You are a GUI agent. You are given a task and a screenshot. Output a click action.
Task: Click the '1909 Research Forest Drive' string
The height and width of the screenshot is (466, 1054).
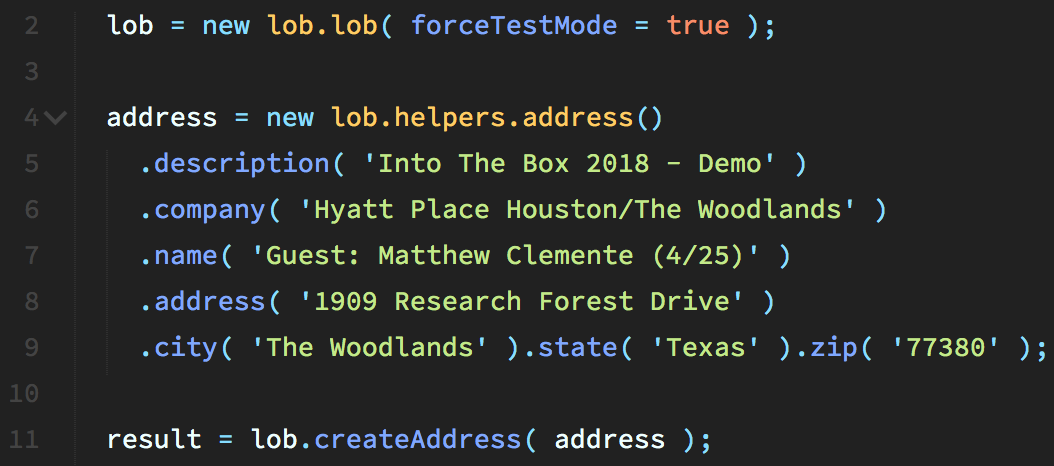(522, 301)
